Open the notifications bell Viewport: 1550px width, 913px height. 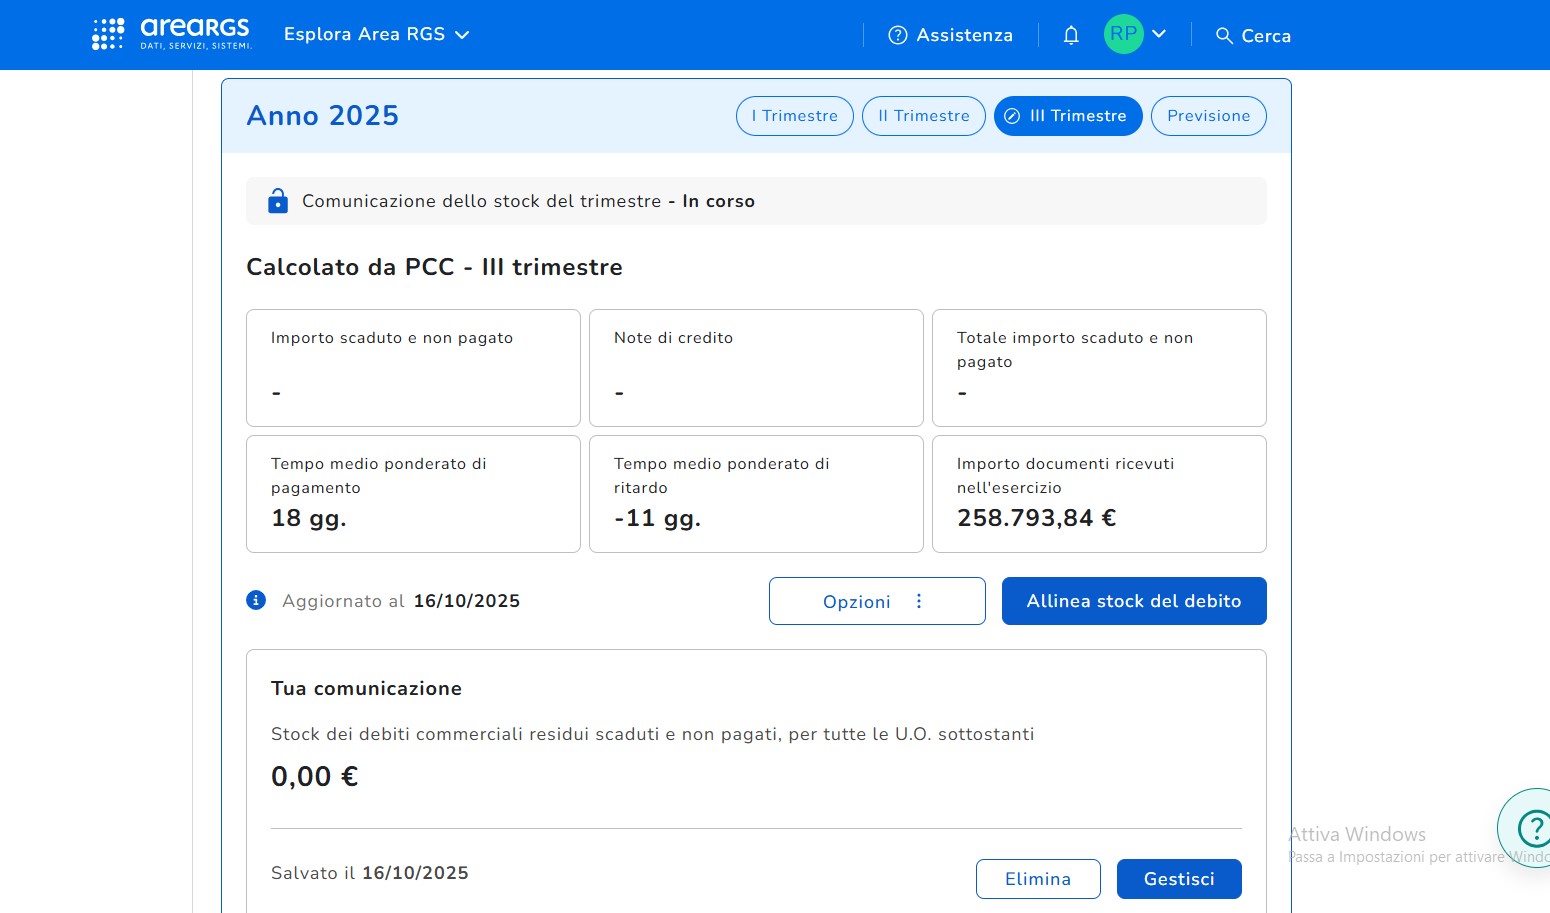[1071, 35]
